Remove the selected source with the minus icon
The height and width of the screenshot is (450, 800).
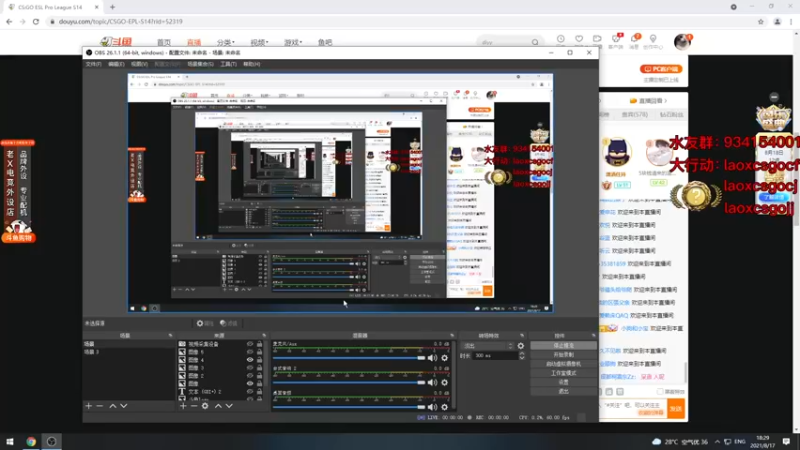(x=194, y=406)
